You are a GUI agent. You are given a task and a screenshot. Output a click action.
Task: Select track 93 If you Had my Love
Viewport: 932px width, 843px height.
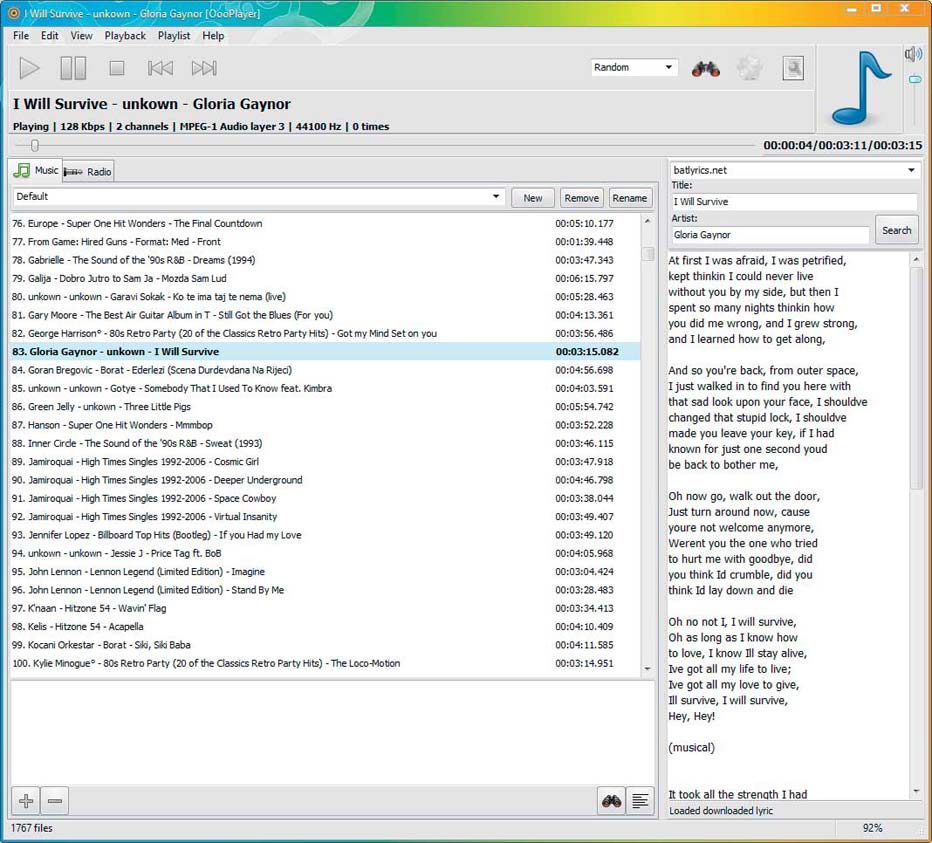pos(325,535)
